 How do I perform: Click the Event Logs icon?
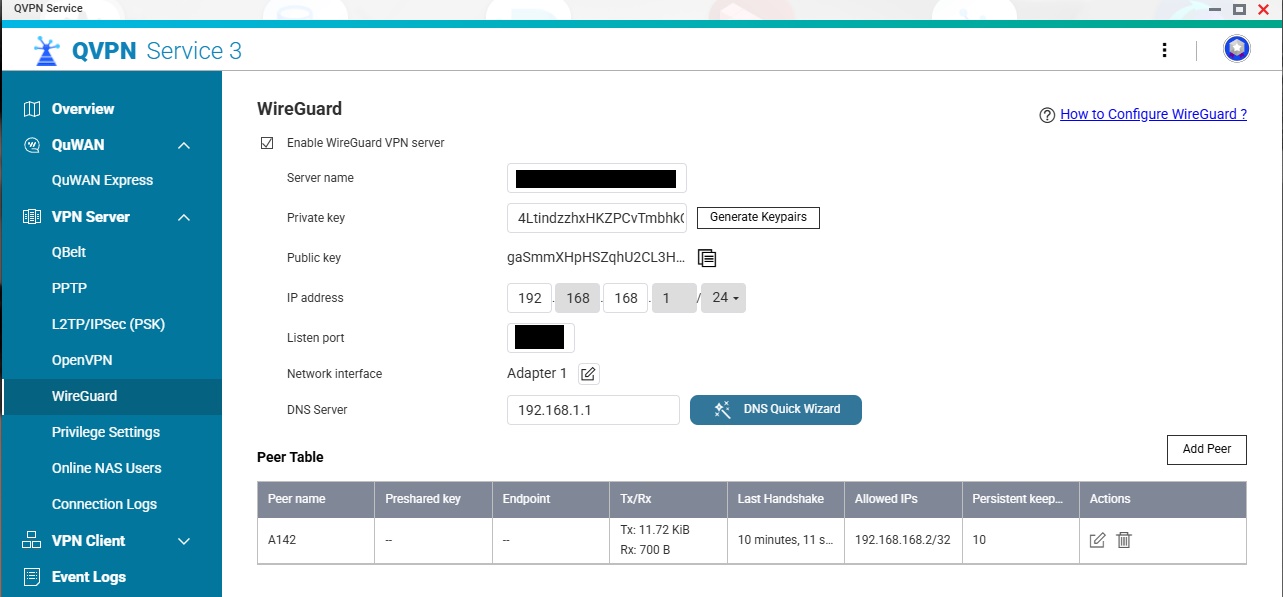coord(32,577)
